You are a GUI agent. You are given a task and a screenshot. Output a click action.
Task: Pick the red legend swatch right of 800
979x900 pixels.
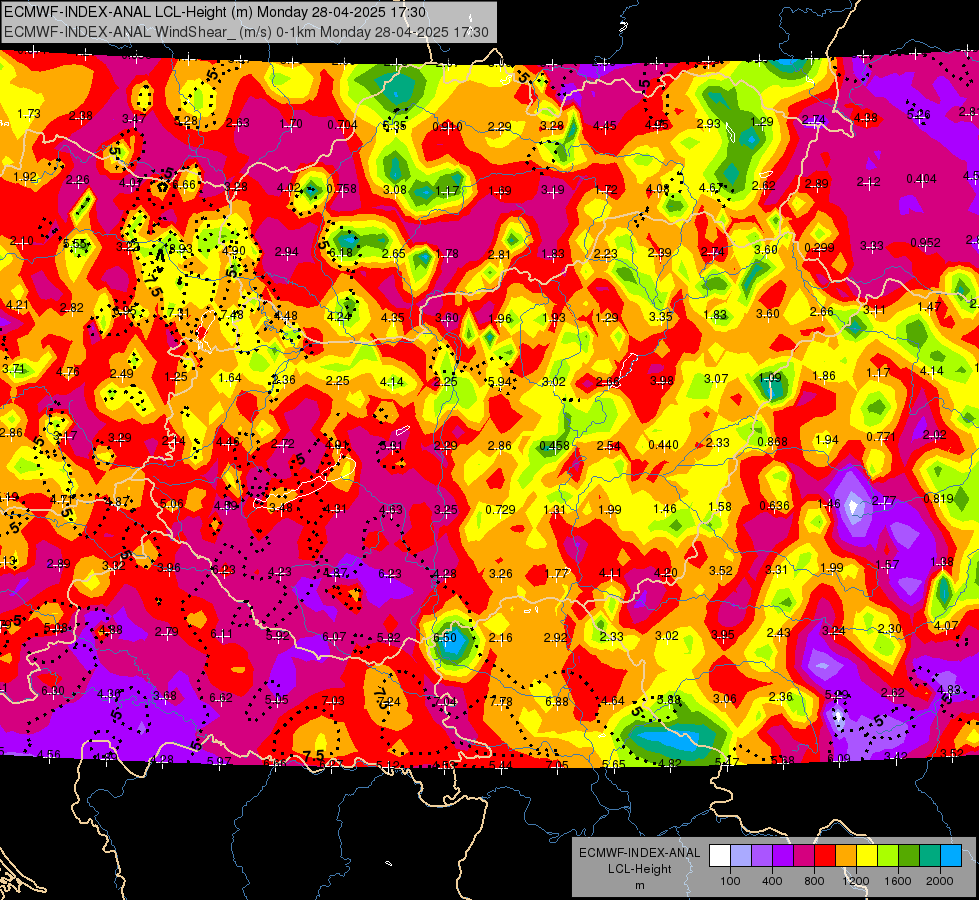point(825,856)
